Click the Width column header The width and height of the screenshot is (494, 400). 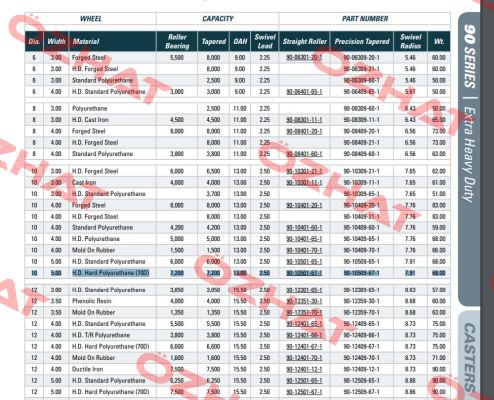[56, 41]
